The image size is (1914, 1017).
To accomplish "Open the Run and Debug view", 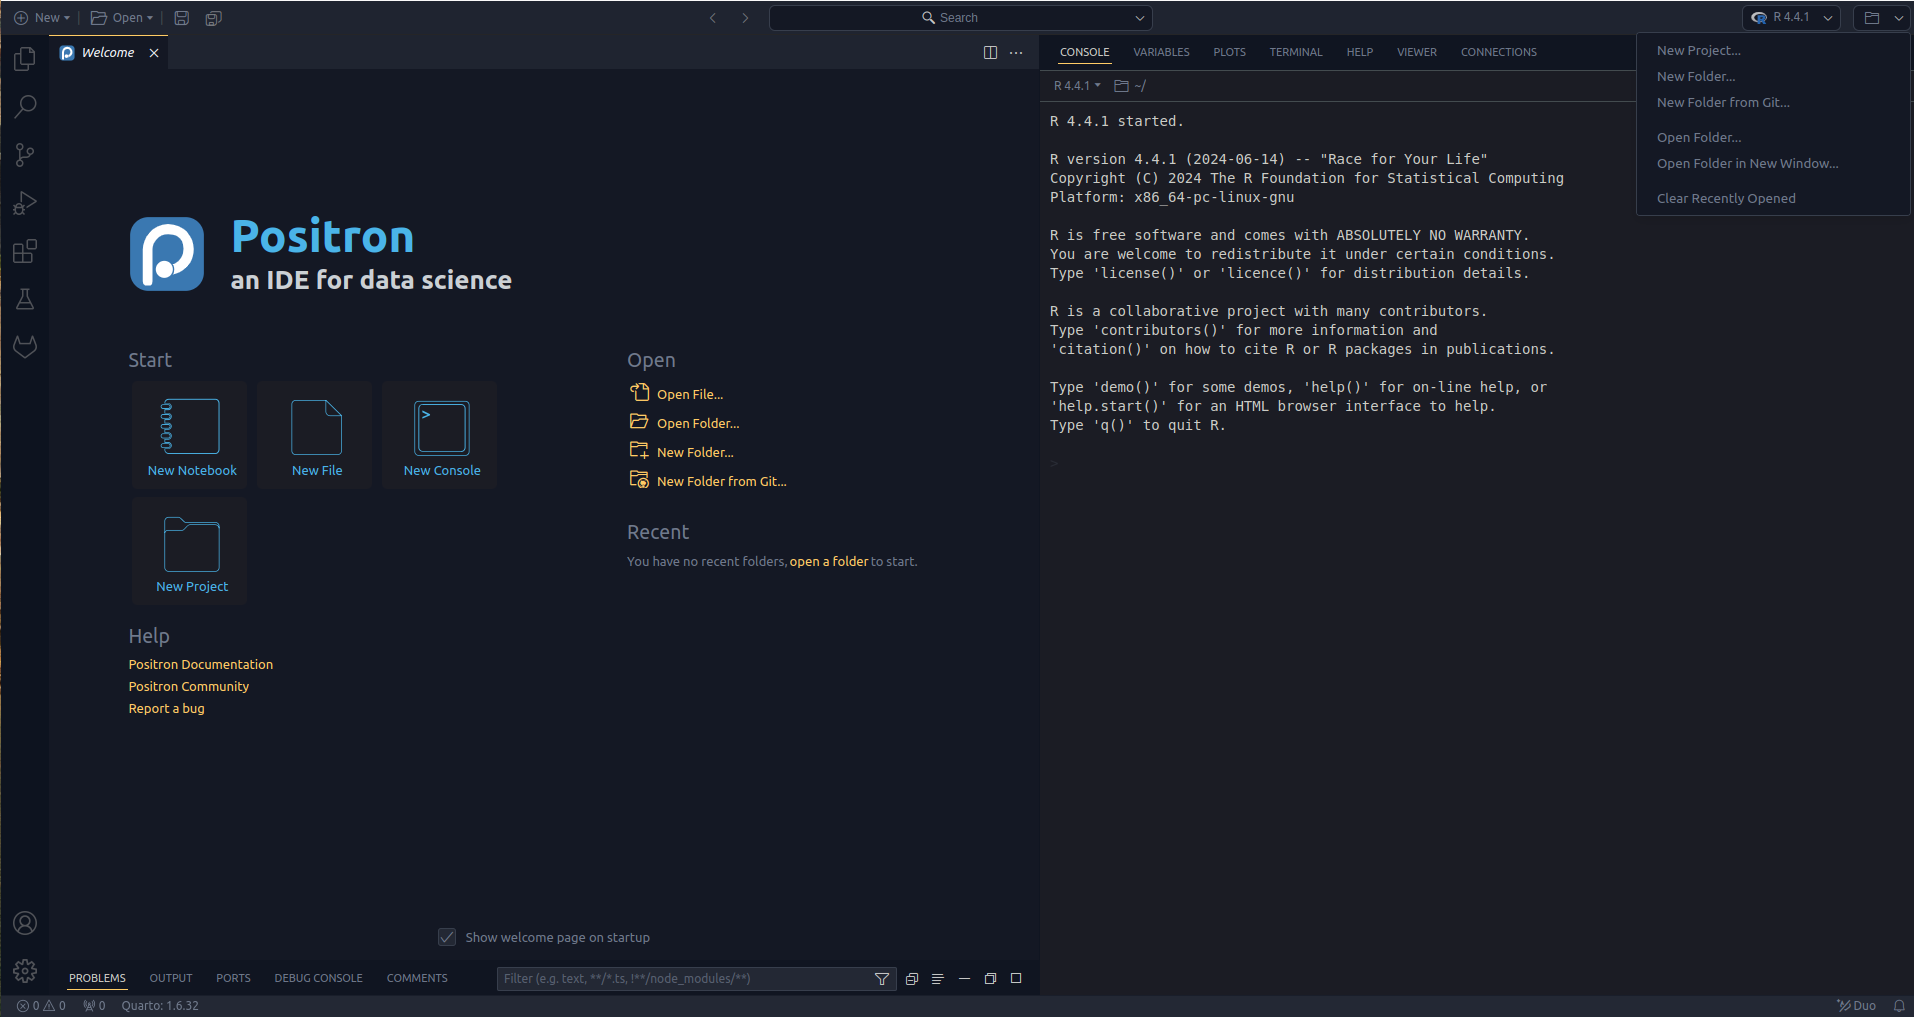I will [x=25, y=203].
